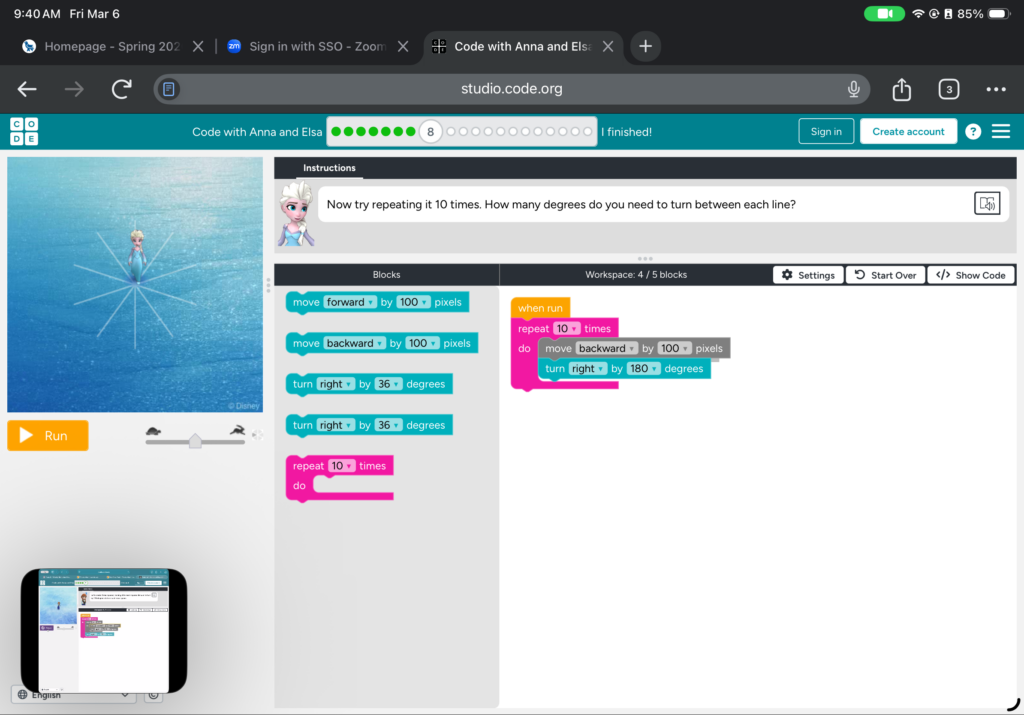Tap the screenshot thumbnail preview

[104, 630]
